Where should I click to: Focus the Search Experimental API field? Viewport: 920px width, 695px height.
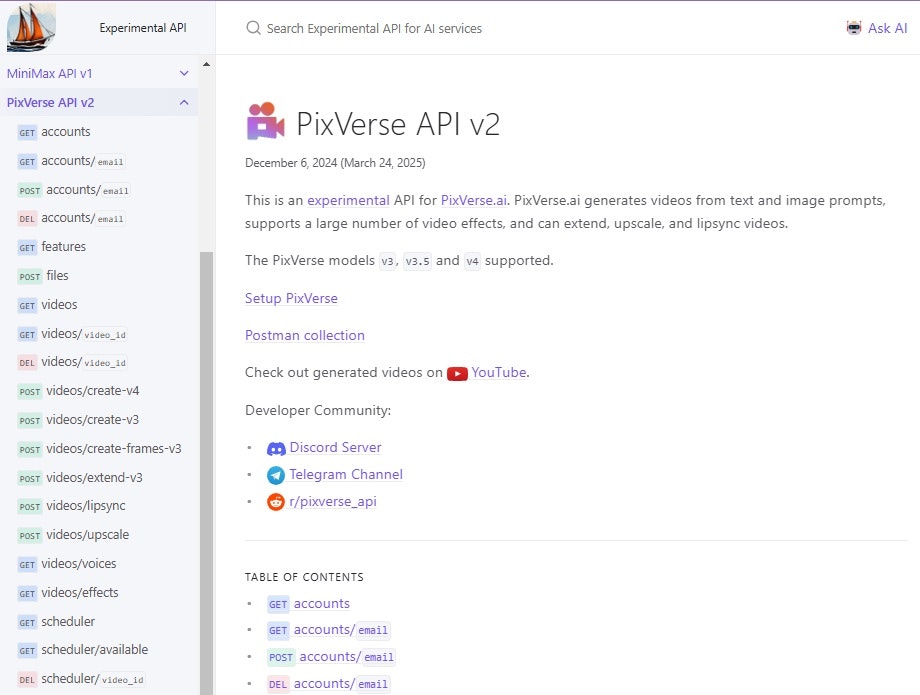(x=374, y=28)
